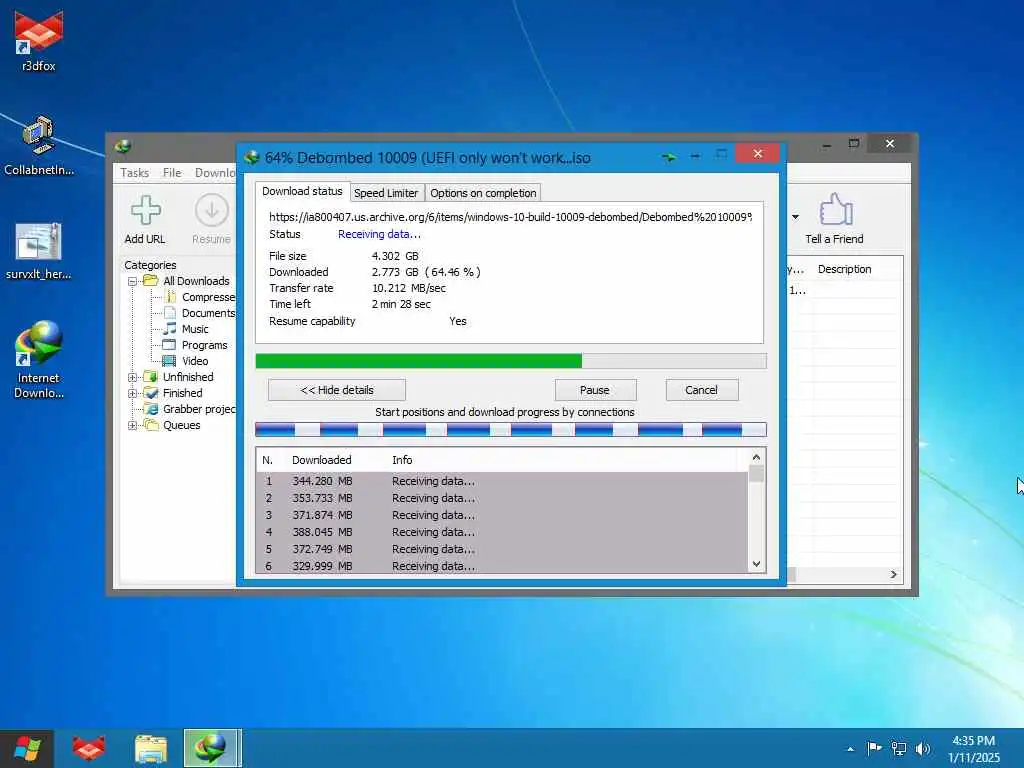This screenshot has width=1024, height=768.
Task: Click the Receiving data status text
Action: coord(379,234)
